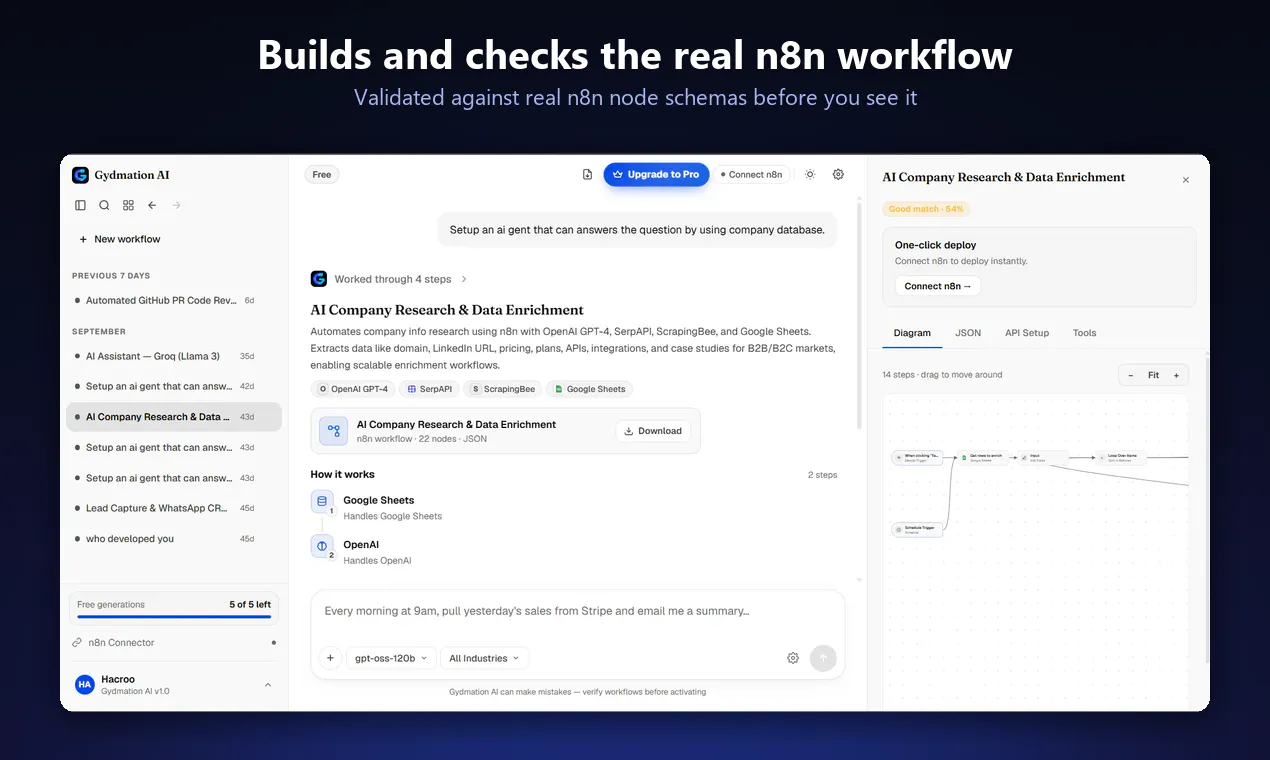1270x760 pixels.
Task: Download the workflow JSON
Action: (x=653, y=431)
